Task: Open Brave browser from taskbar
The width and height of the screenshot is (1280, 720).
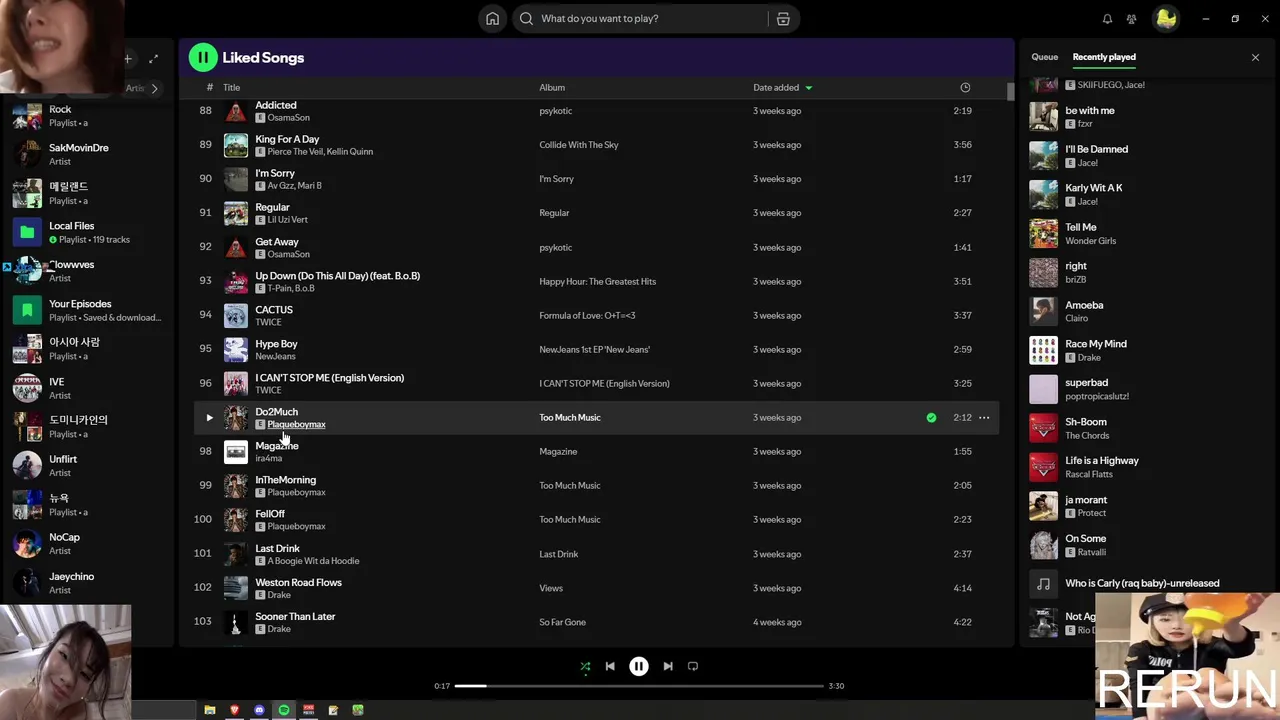Action: pos(235,710)
